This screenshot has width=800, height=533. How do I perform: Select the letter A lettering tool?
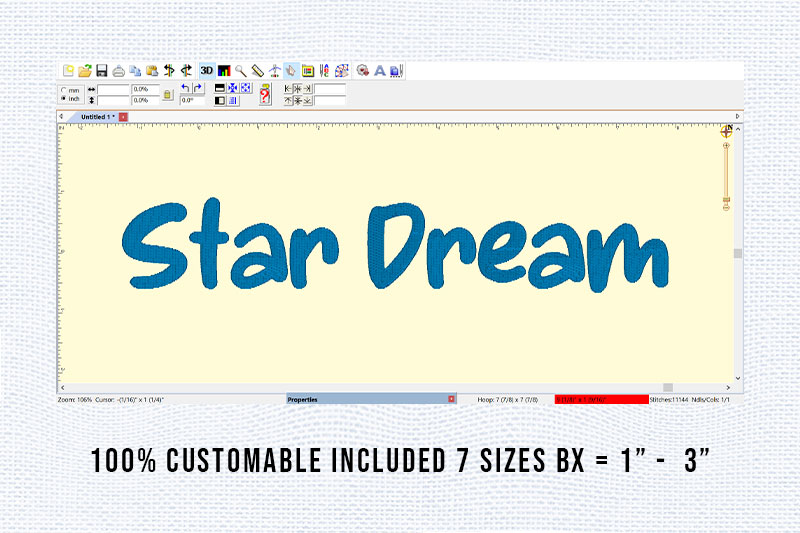point(380,70)
